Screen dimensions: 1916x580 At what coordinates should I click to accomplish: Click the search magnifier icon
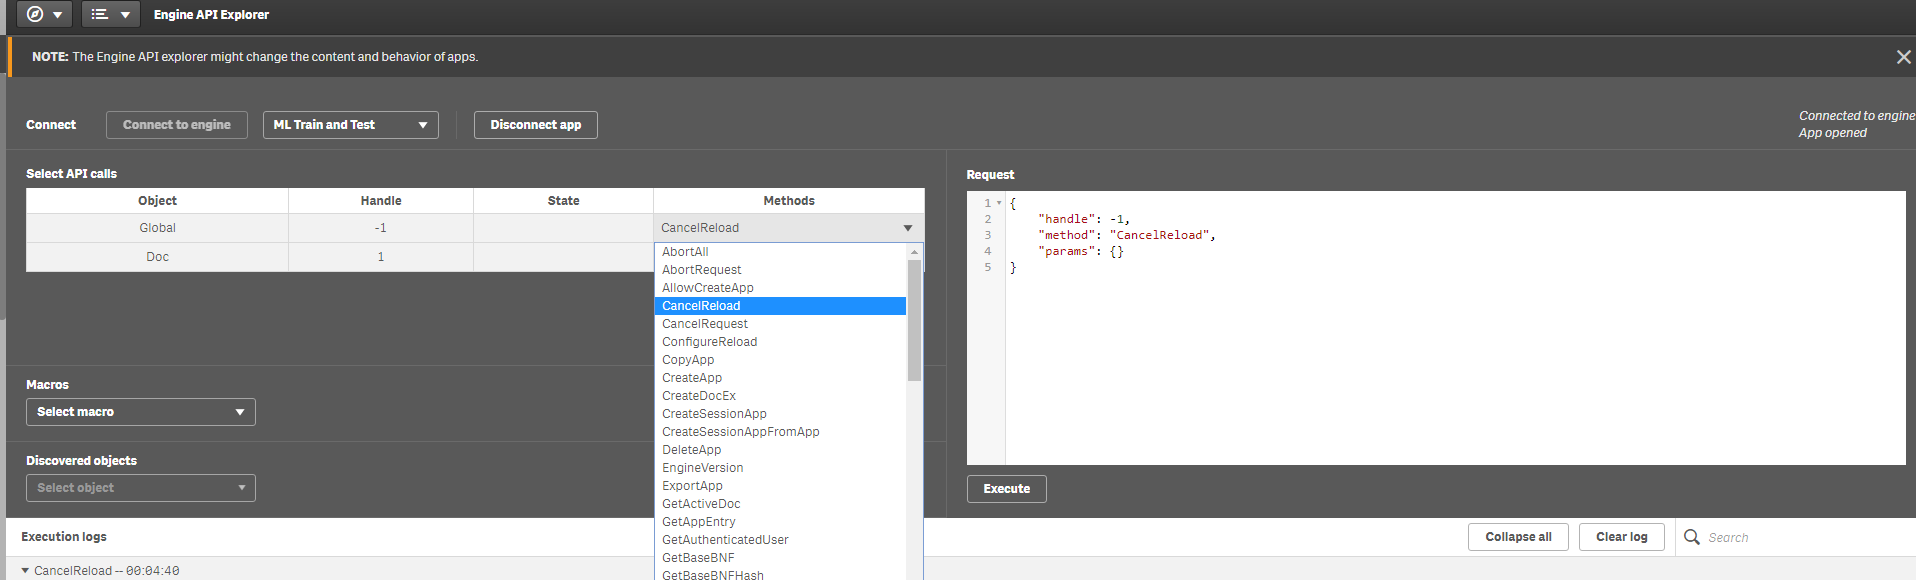point(1691,537)
